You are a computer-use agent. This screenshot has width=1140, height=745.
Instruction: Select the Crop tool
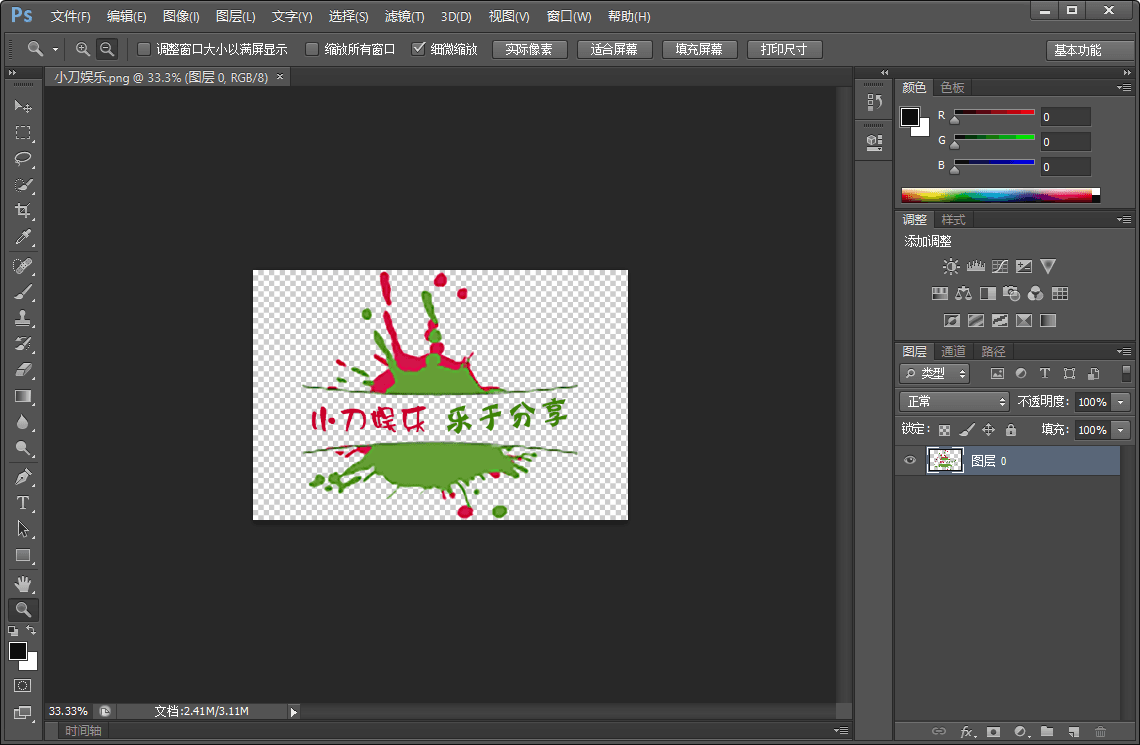pyautogui.click(x=23, y=211)
